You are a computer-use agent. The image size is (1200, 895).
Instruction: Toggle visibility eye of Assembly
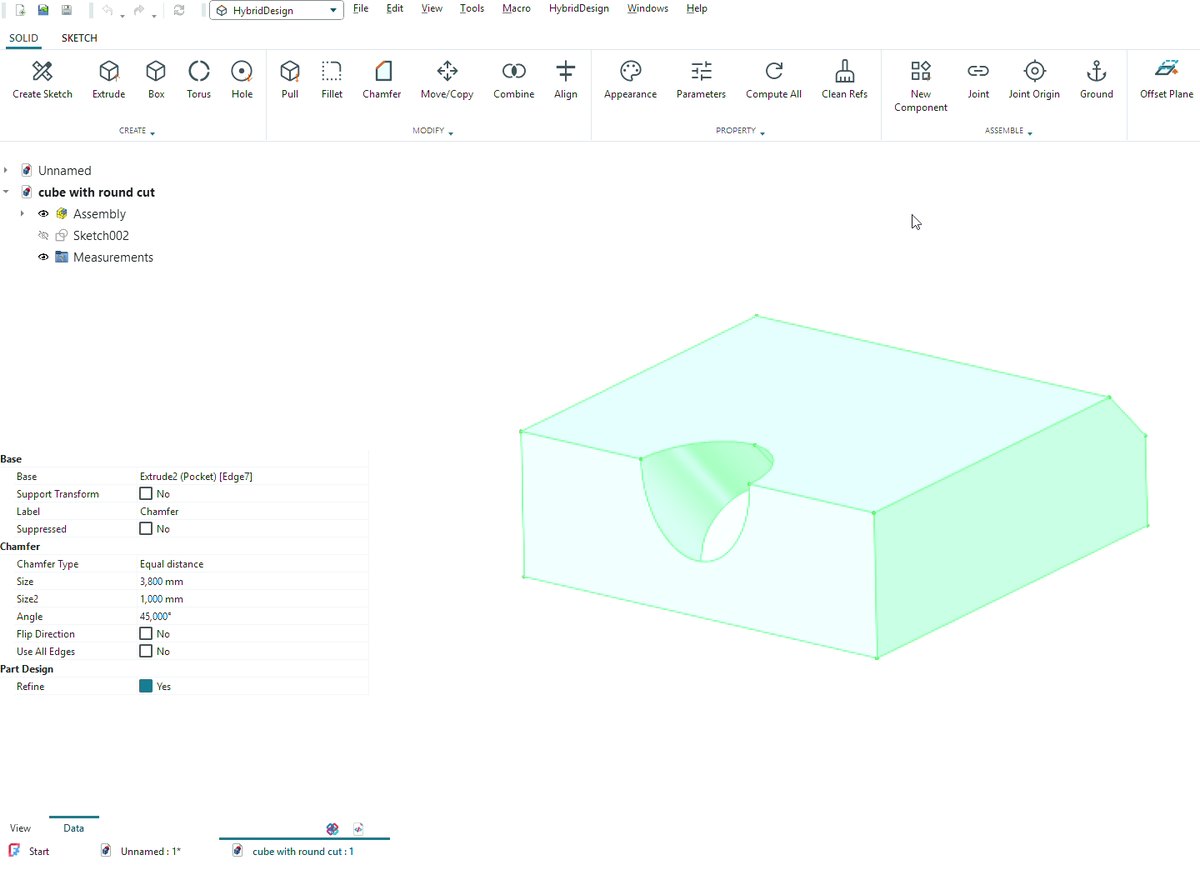(43, 214)
